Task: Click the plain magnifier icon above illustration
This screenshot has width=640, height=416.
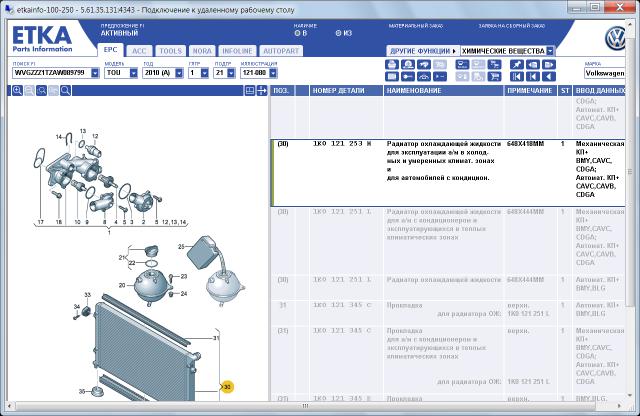Action: (x=65, y=91)
